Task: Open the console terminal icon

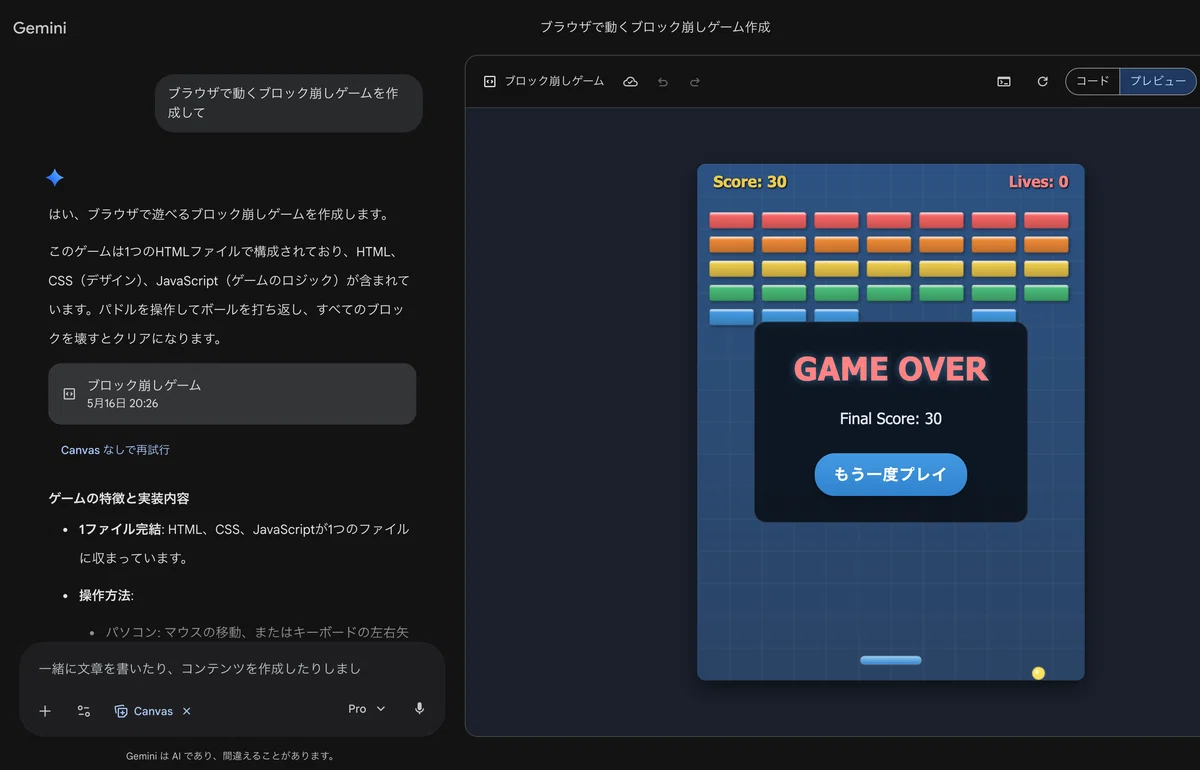Action: [1004, 82]
